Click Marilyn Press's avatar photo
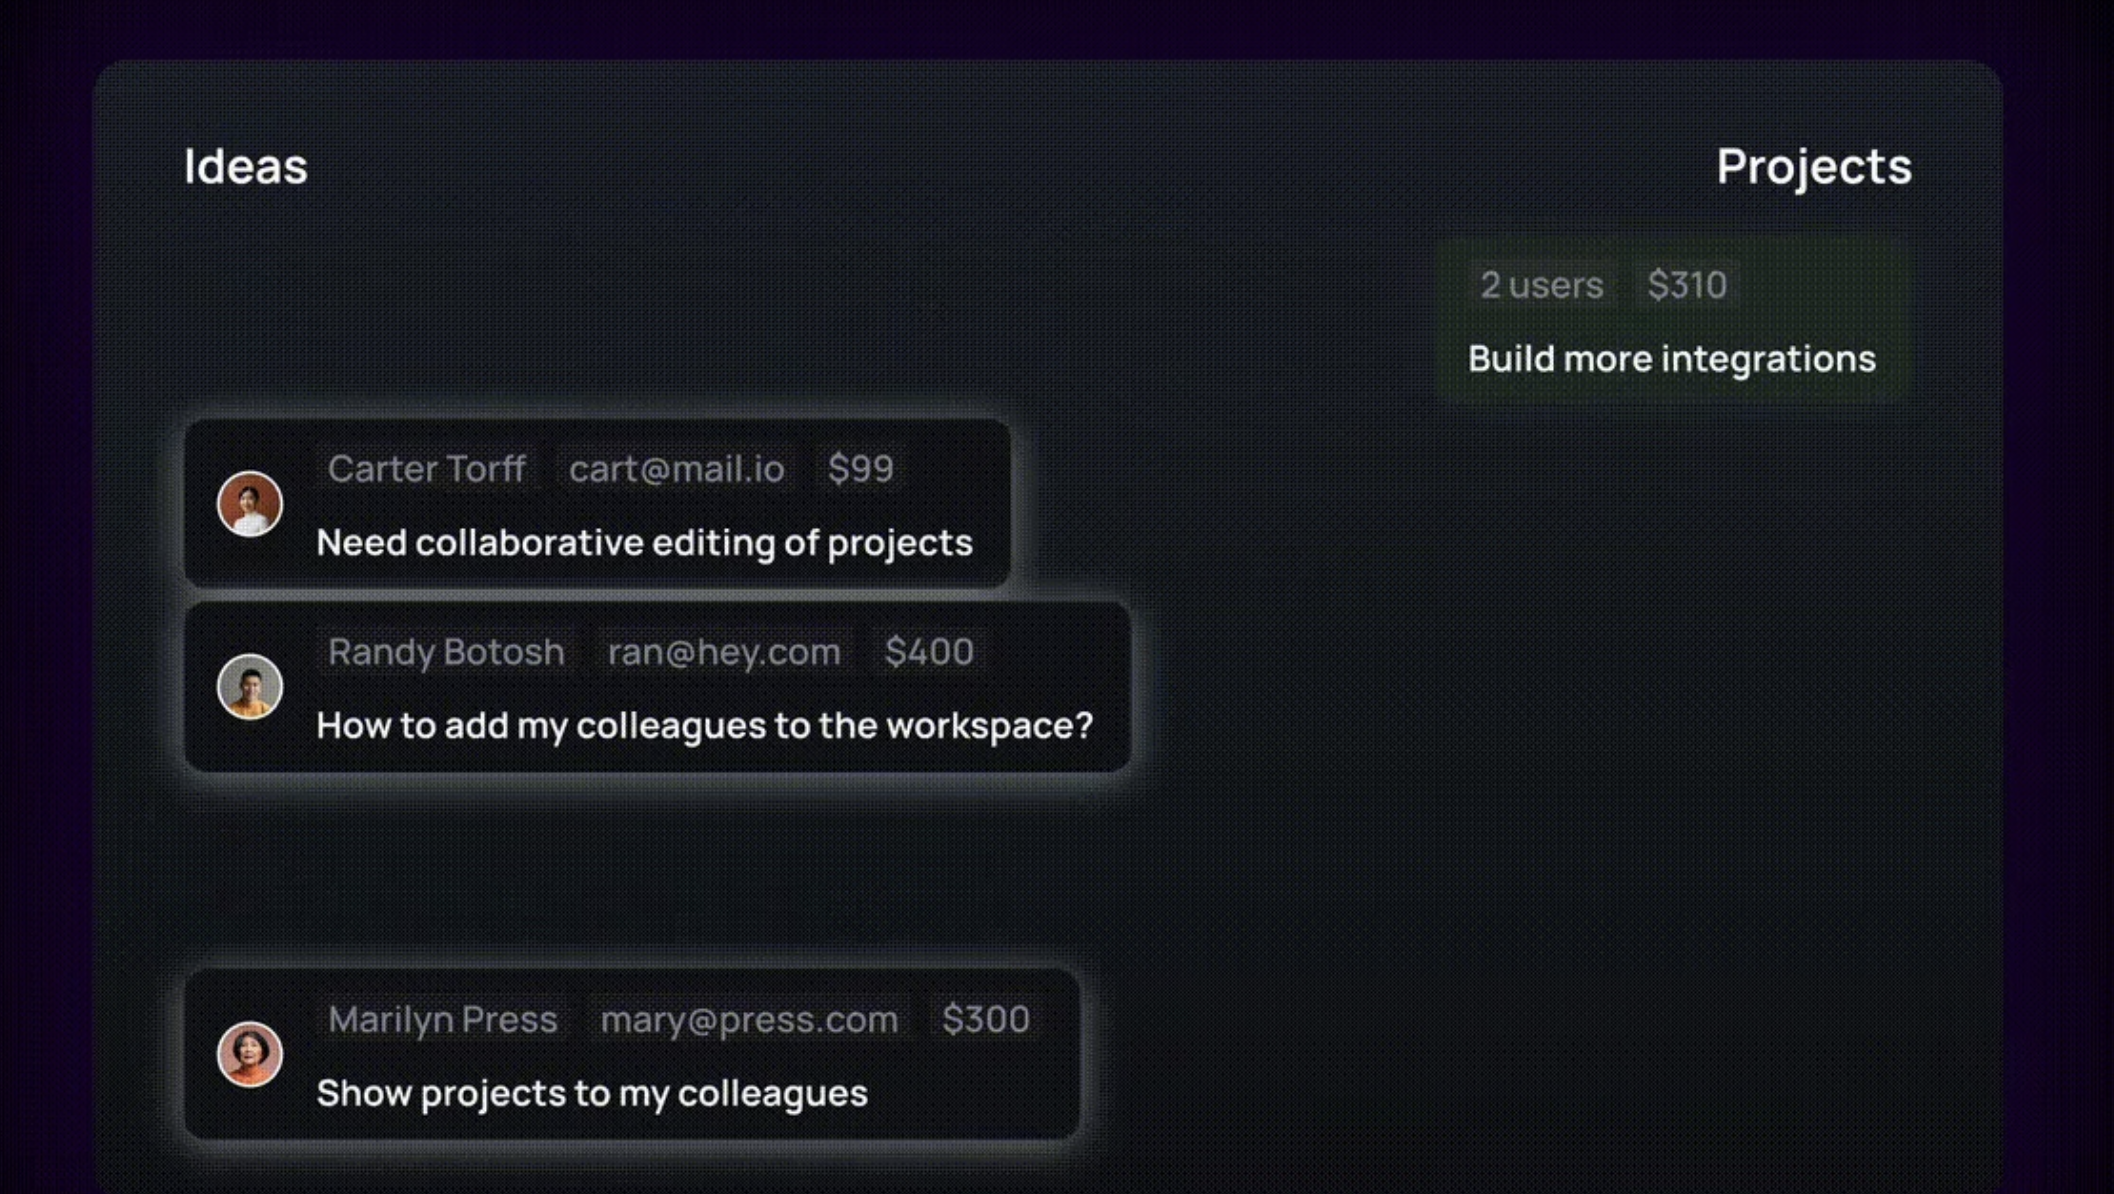2114x1194 pixels. coord(249,1054)
